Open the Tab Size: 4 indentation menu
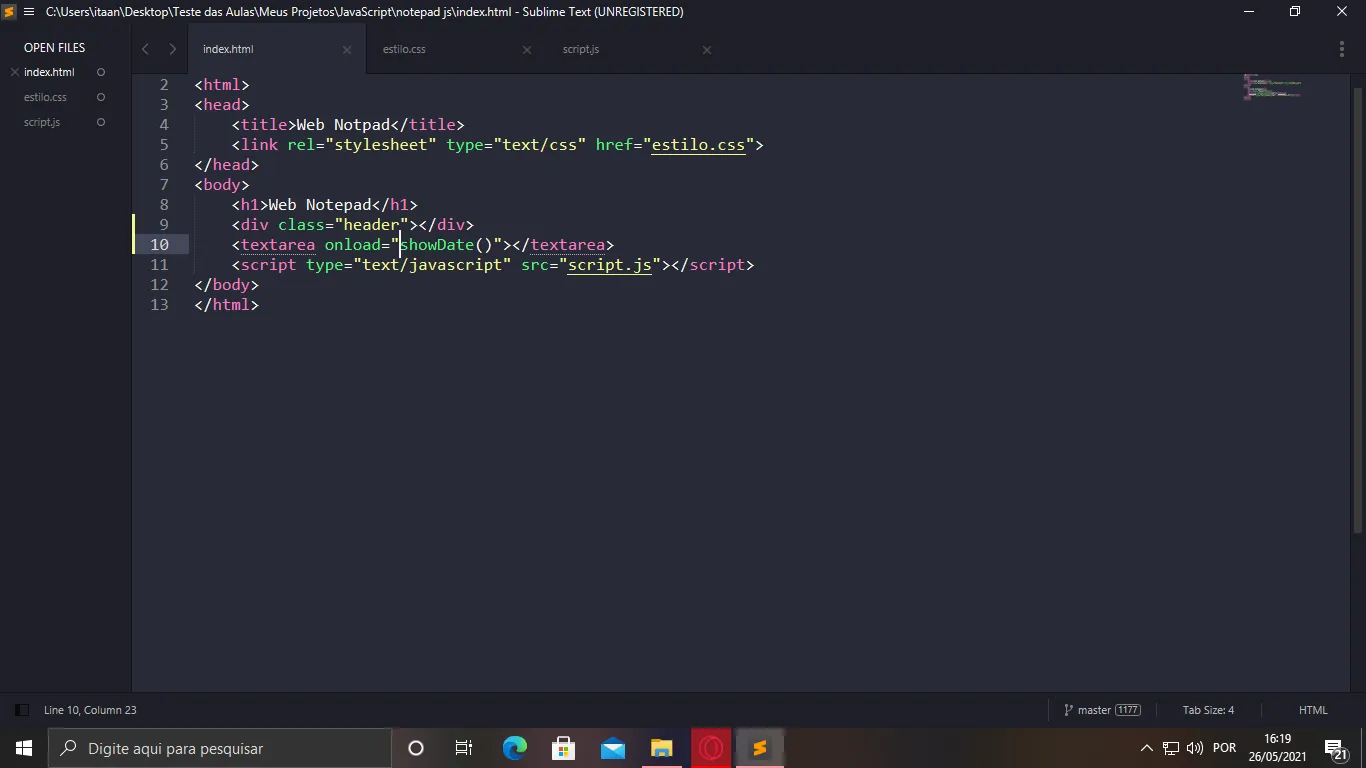 [1208, 710]
